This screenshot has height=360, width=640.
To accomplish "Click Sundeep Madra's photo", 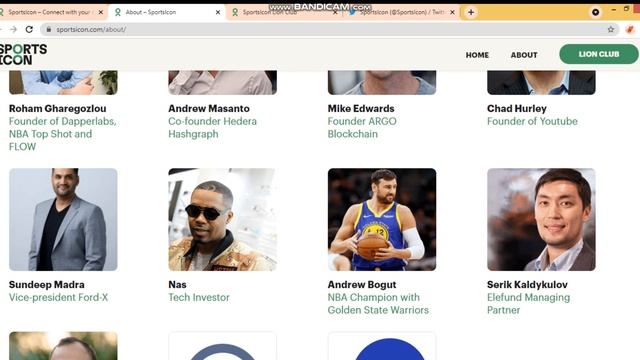I will (x=63, y=219).
